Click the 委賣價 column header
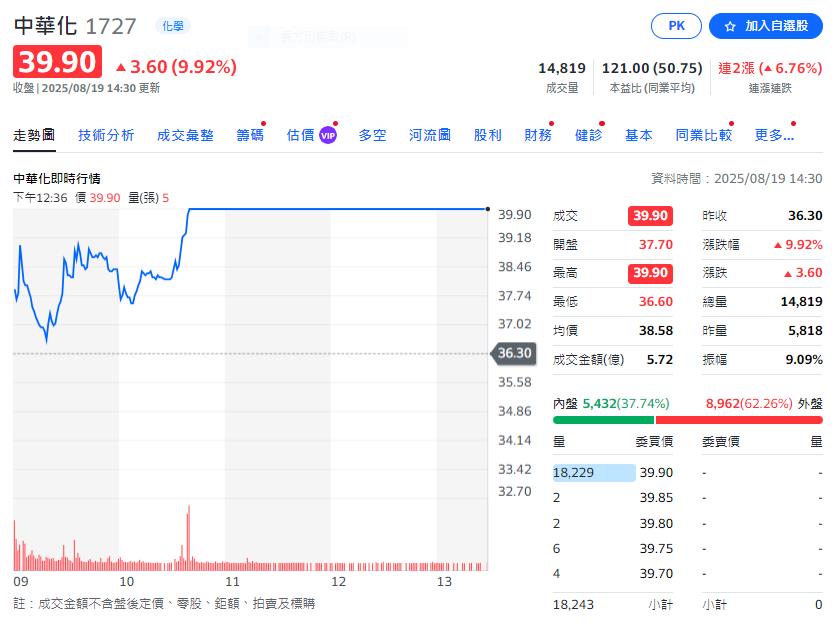This screenshot has width=840, height=629. pos(721,441)
